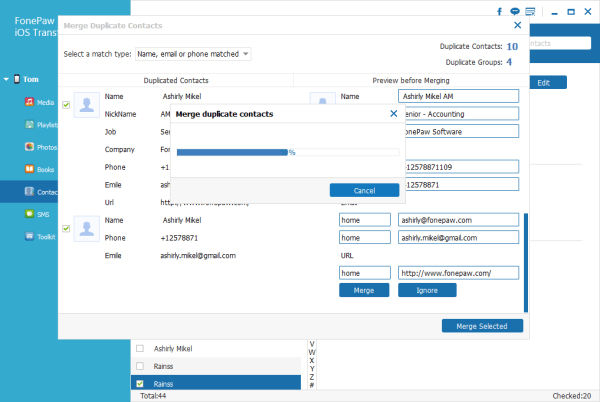
Task: Click the preview Name field Ashirly Mikel AM
Action: click(x=458, y=96)
